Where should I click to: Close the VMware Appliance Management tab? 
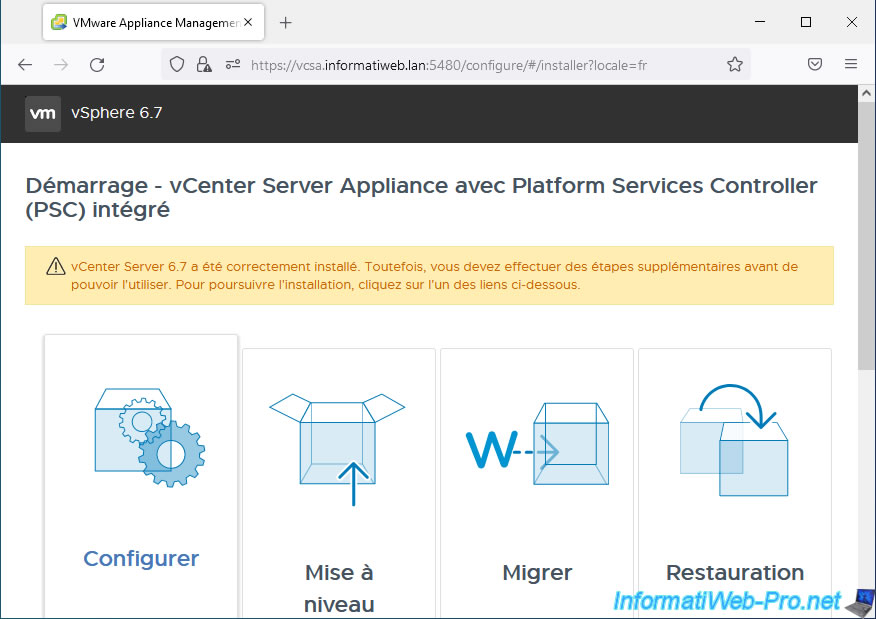(246, 22)
